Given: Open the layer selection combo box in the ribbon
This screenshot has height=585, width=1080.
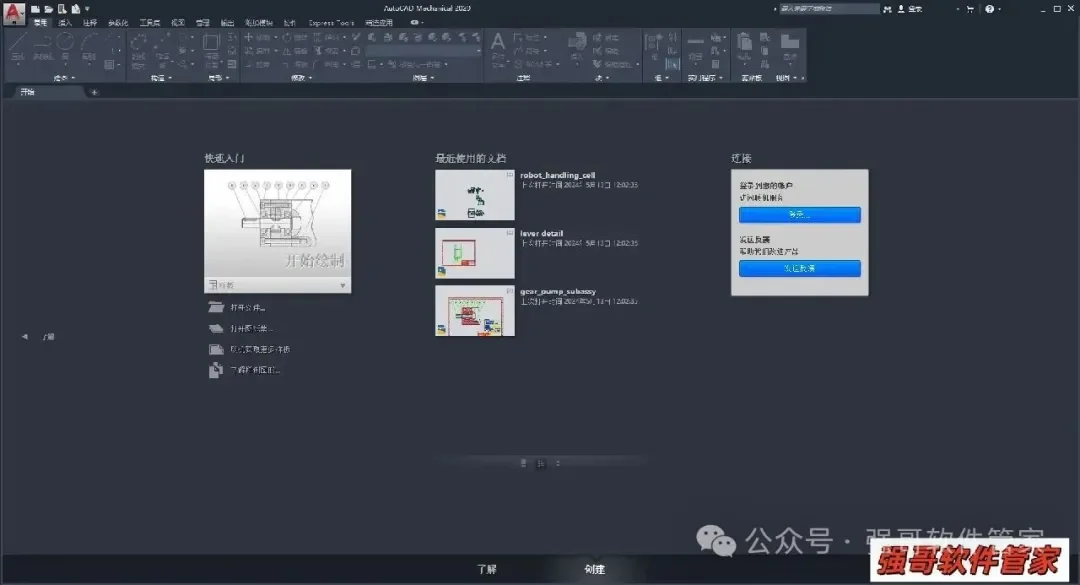Looking at the screenshot, I should (423, 51).
